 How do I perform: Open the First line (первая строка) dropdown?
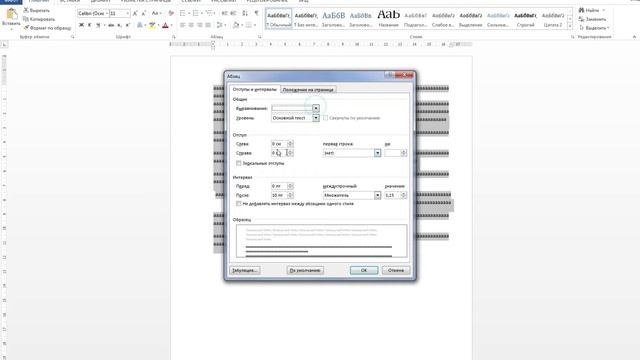coord(378,153)
